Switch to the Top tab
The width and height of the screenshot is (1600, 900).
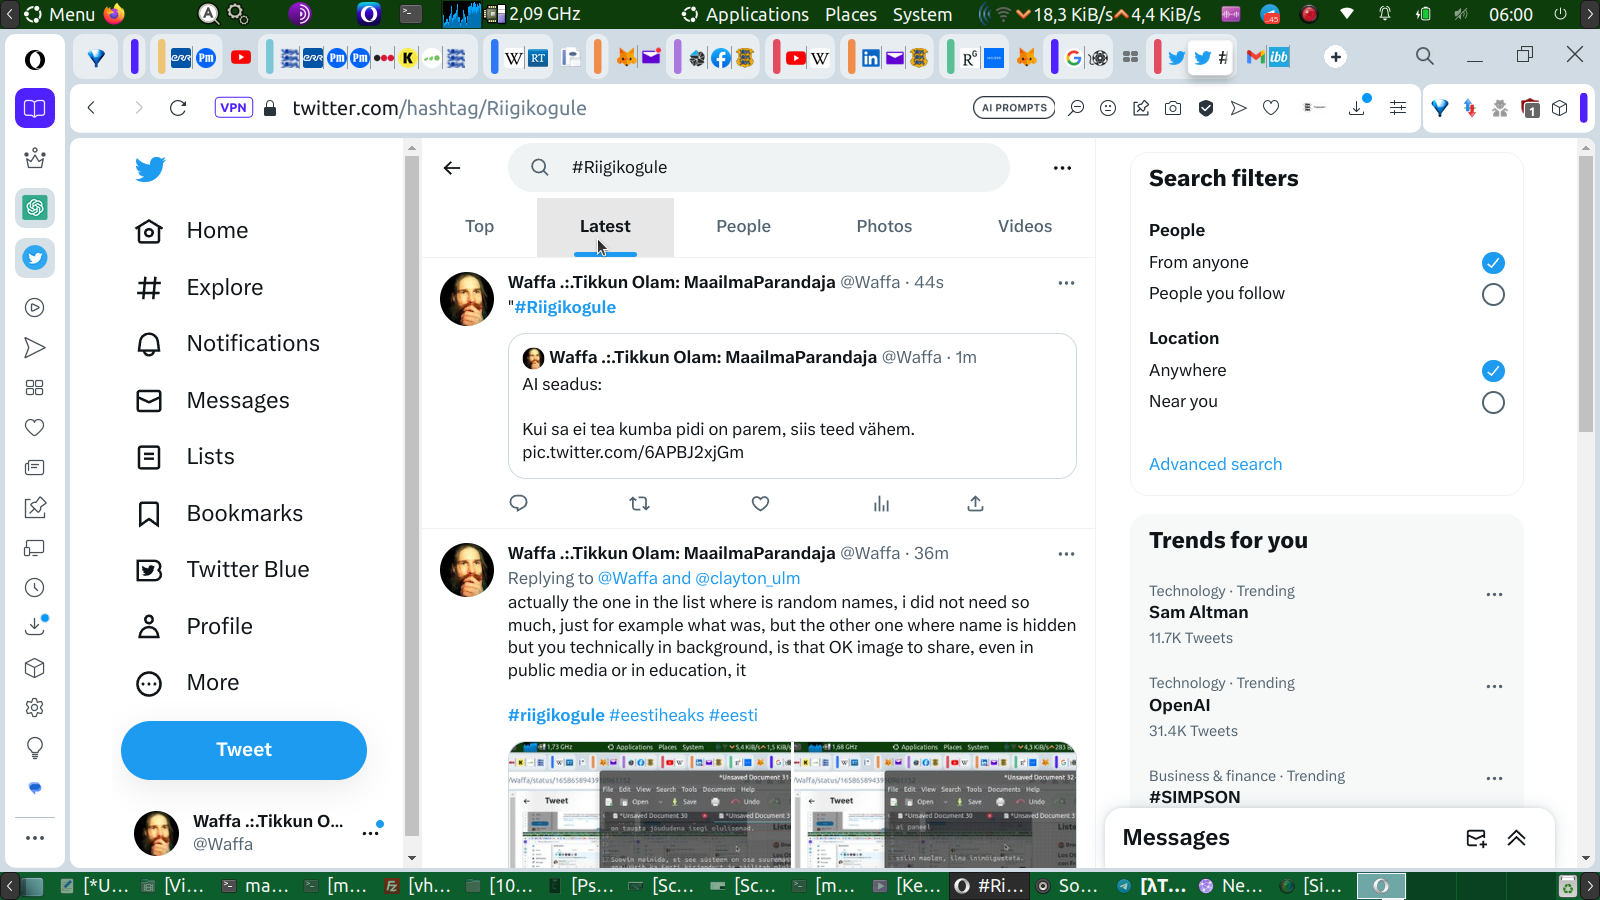(479, 227)
